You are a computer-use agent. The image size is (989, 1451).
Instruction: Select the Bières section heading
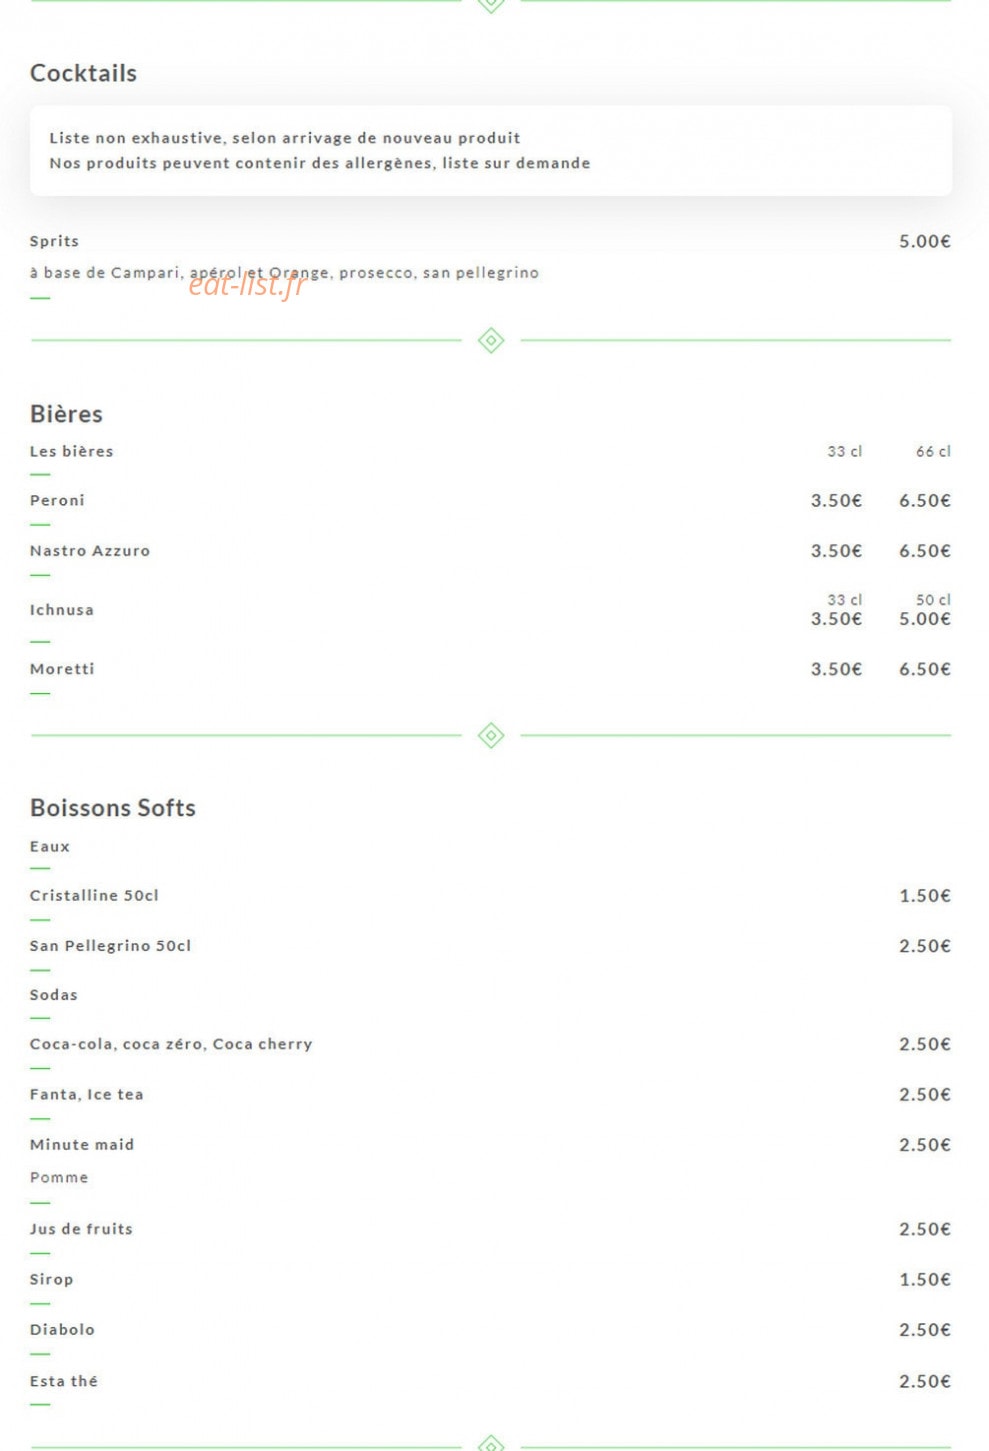pyautogui.click(x=66, y=414)
